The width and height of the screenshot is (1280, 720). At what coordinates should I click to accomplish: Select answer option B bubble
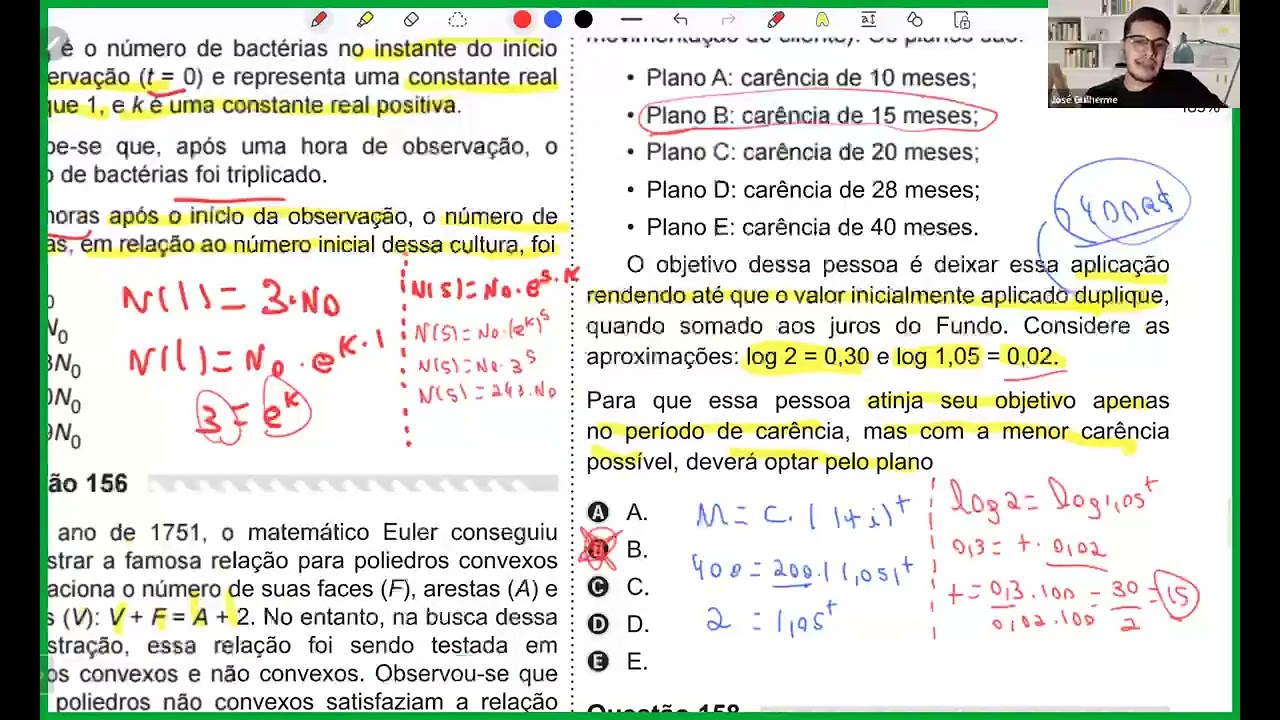click(598, 549)
